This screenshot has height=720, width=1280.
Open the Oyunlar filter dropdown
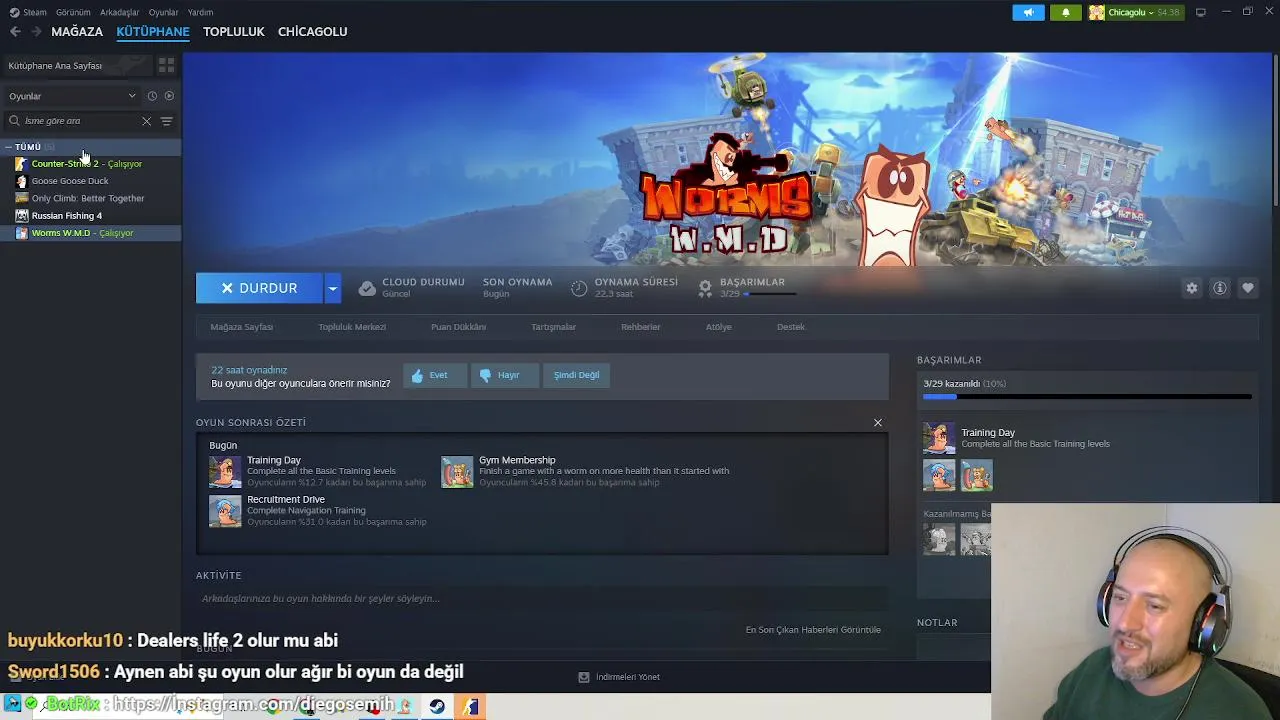coord(72,96)
